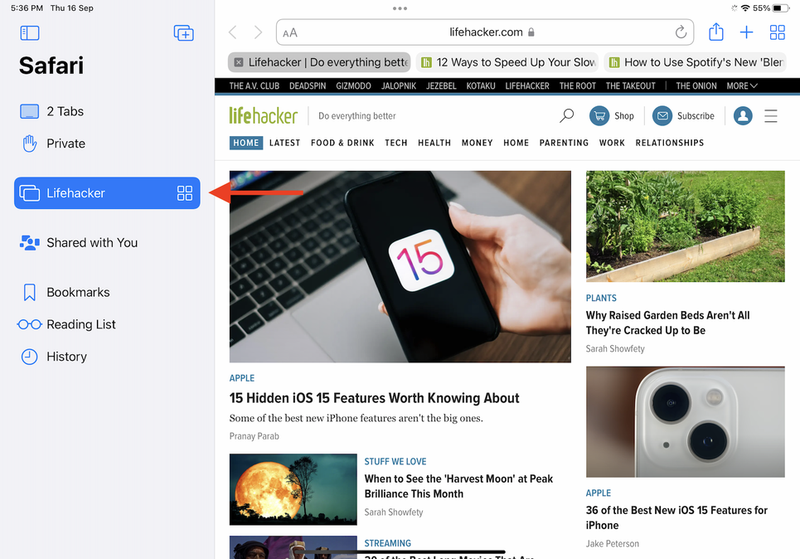The height and width of the screenshot is (559, 800).
Task: Visit The Takeout site link
Action: tap(631, 86)
